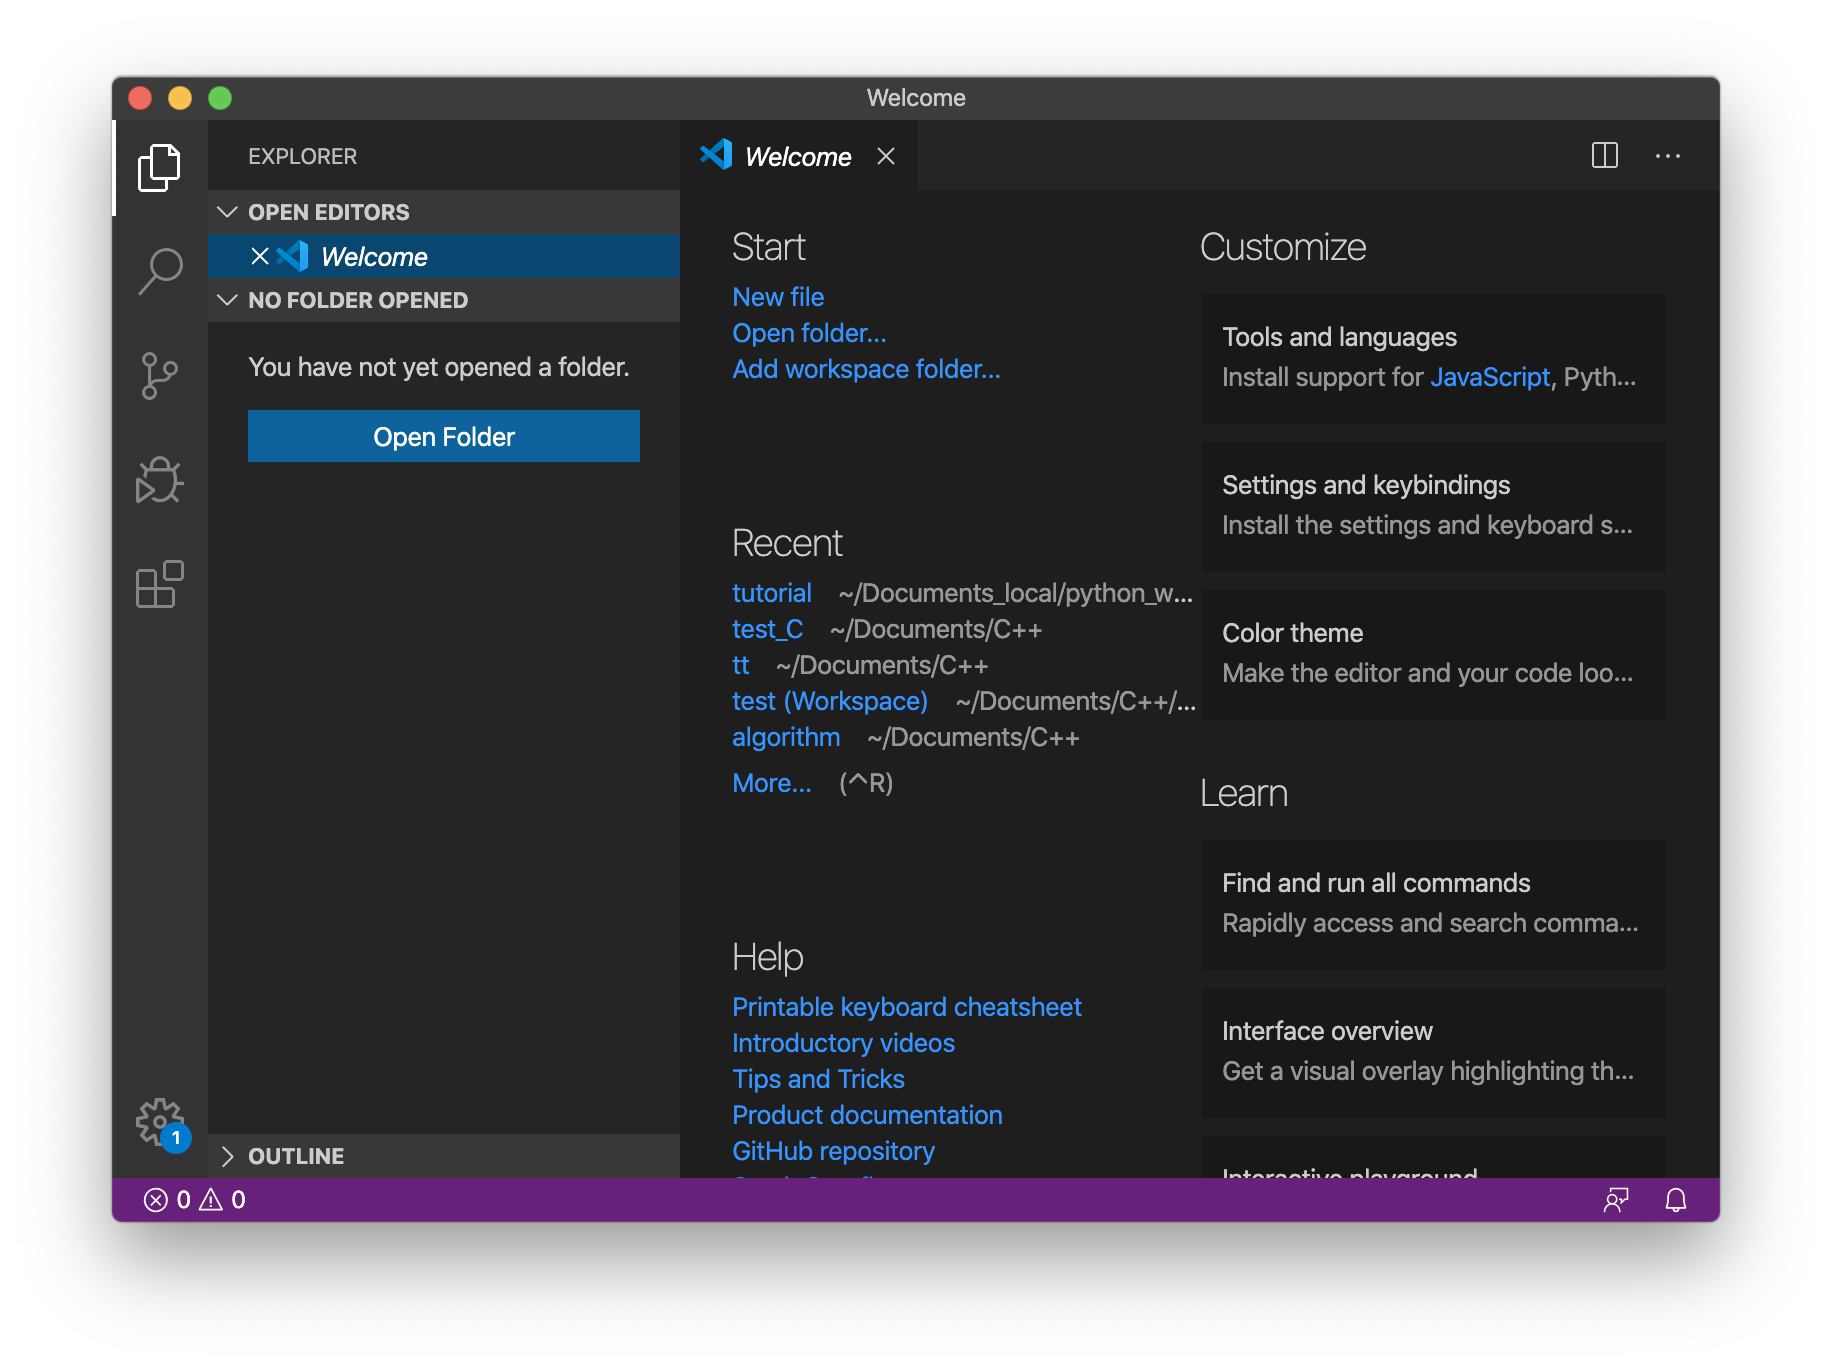Click the Tools and languages heading
The image size is (1832, 1370).
click(x=1339, y=337)
